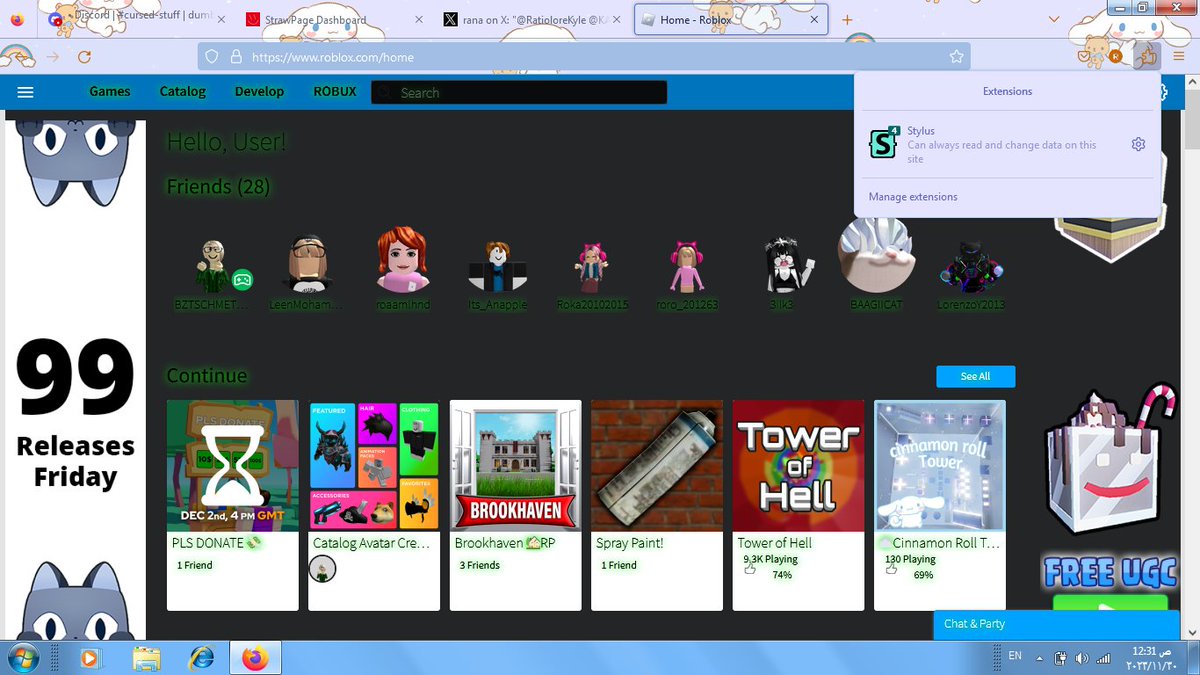Open friend BZTSCHMET avatar
Viewport: 1200px width, 675px height.
coord(212,265)
